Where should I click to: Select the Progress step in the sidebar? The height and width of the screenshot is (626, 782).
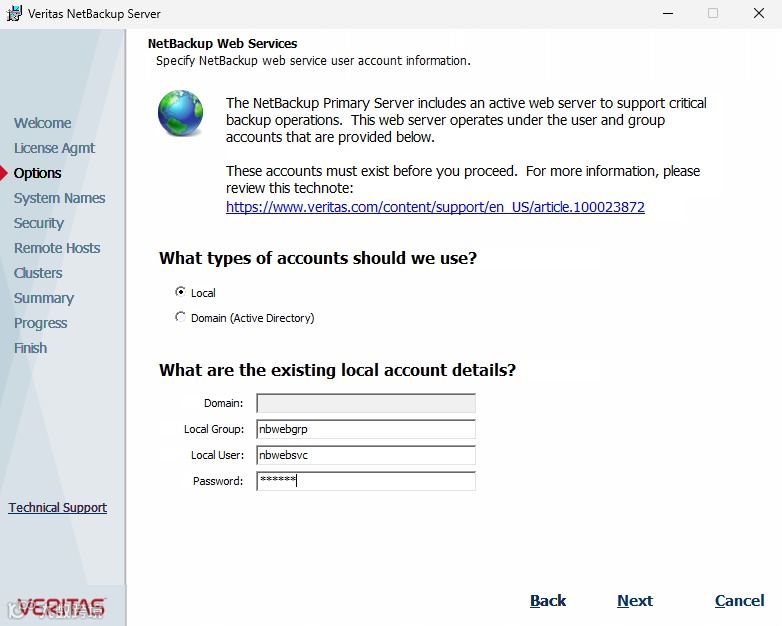point(40,323)
